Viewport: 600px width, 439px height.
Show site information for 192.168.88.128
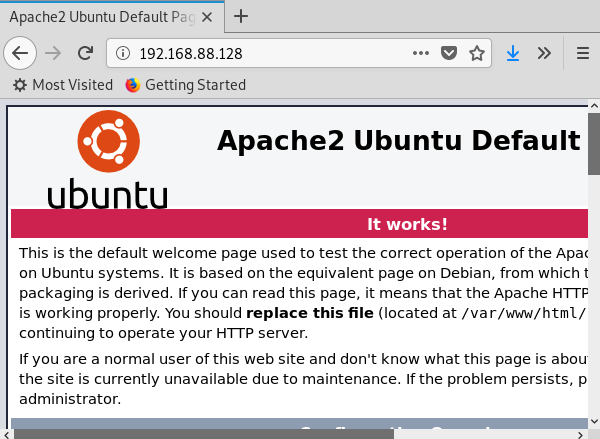coord(122,53)
